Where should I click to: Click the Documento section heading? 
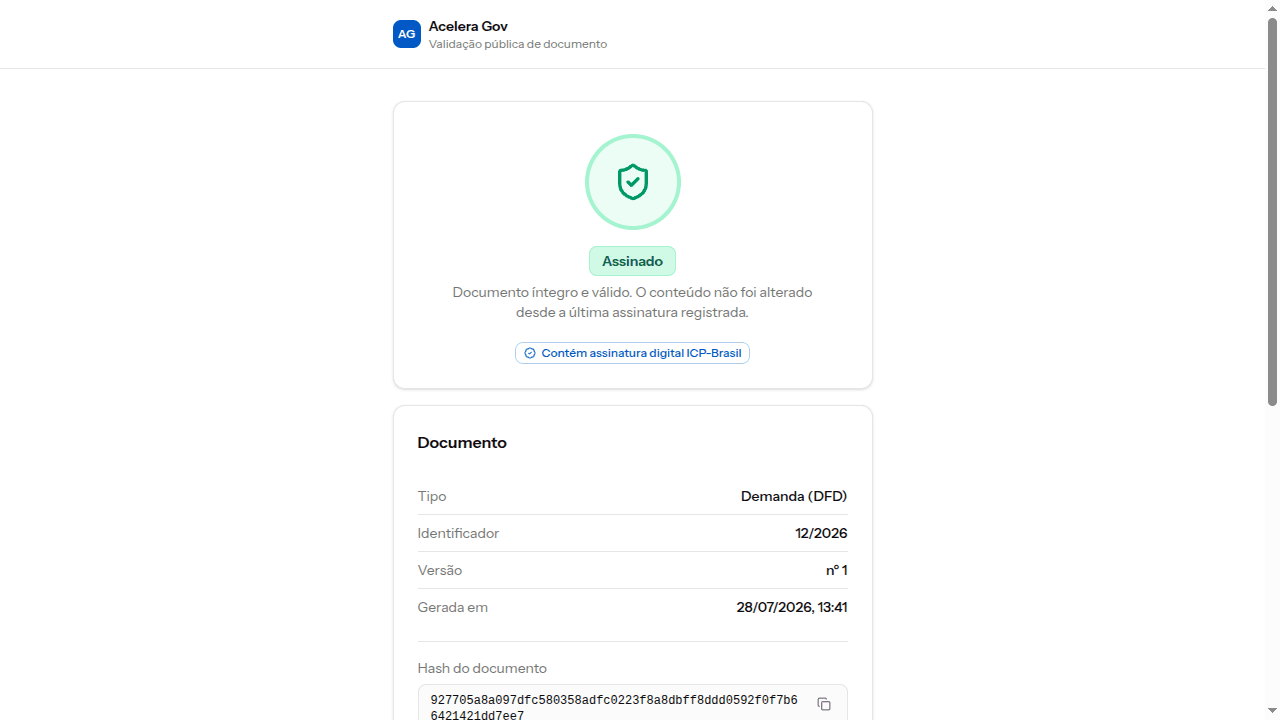[x=462, y=442]
